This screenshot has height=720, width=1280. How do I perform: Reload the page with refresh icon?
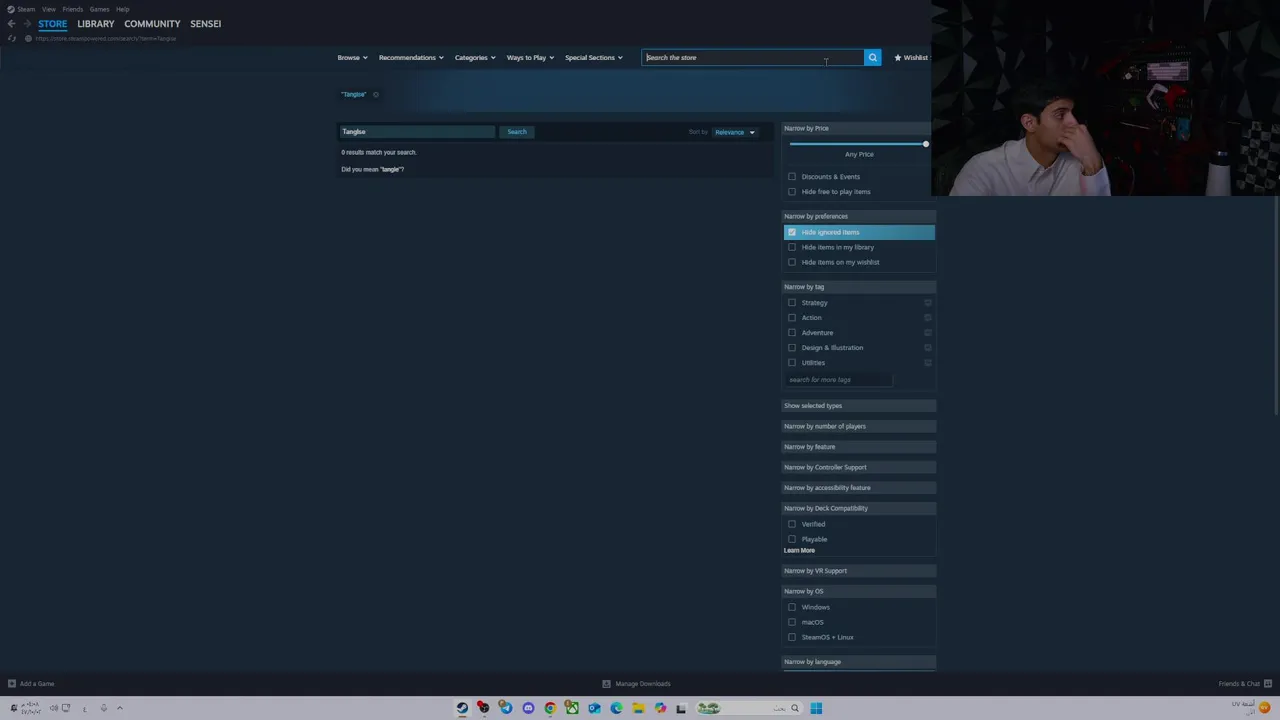coord(12,38)
